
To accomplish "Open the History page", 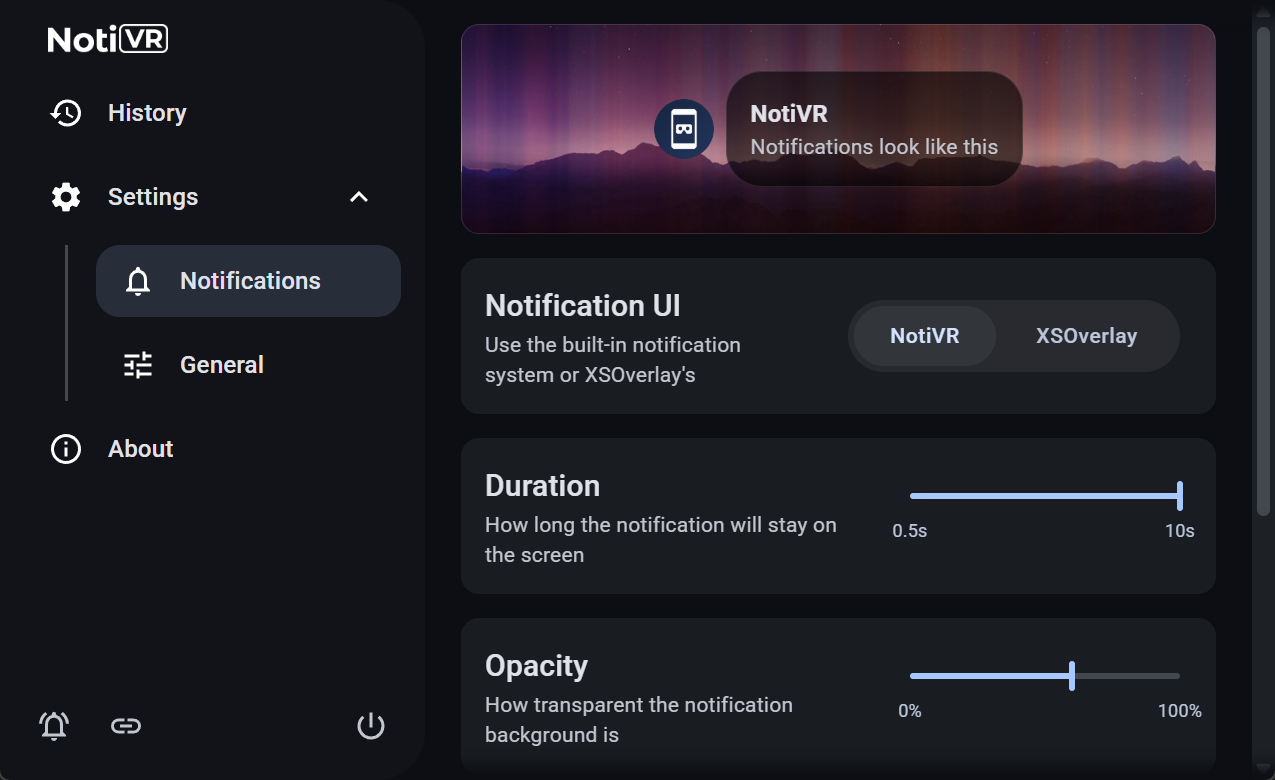I will pos(147,113).
